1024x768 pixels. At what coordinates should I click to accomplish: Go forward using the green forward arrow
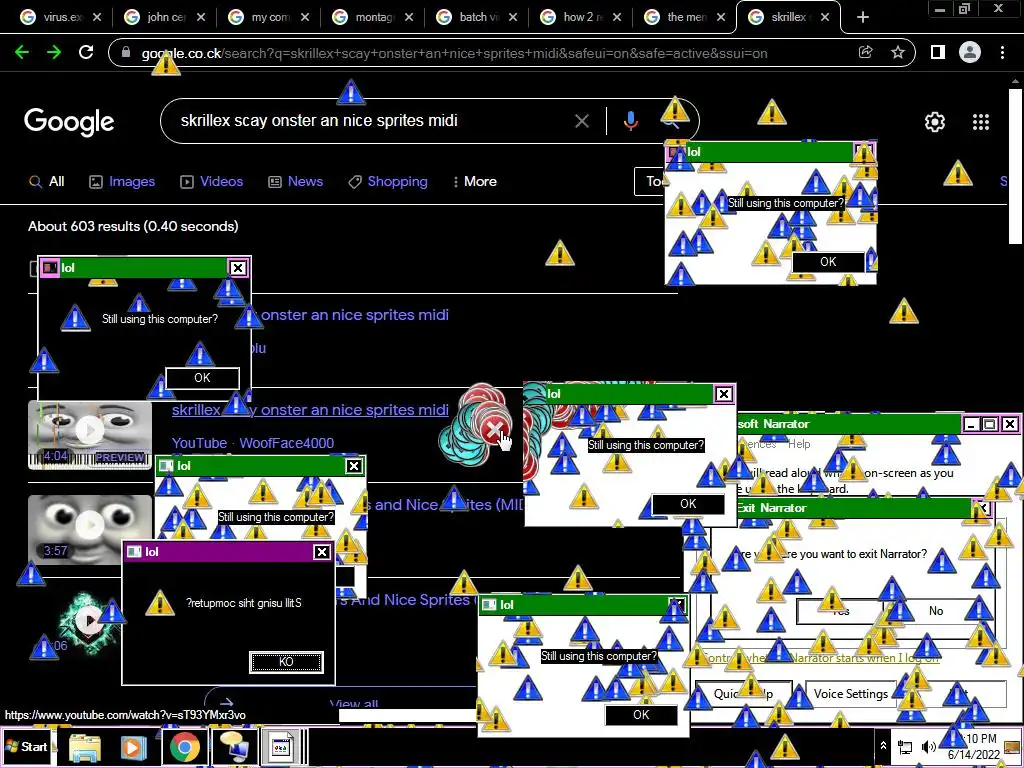coord(54,52)
